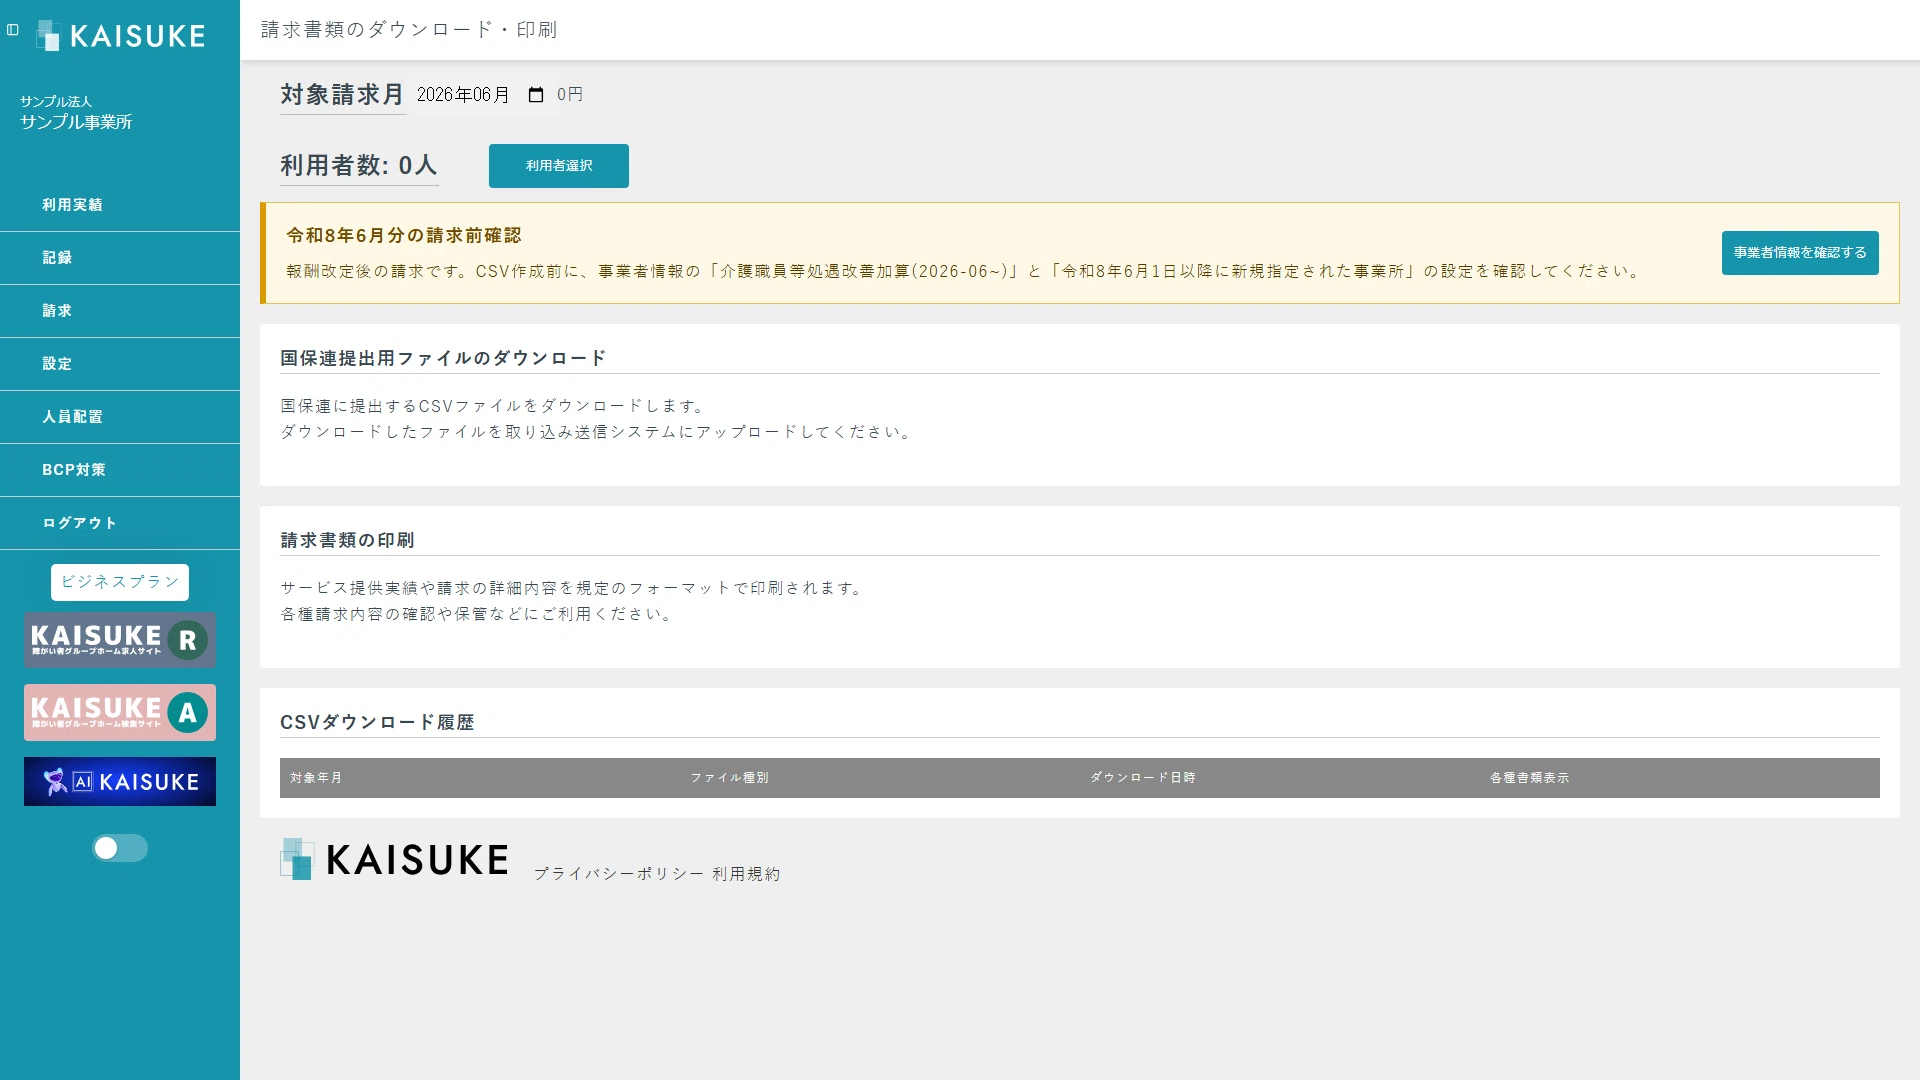Open the 記録 menu
The height and width of the screenshot is (1080, 1920).
click(x=120, y=258)
